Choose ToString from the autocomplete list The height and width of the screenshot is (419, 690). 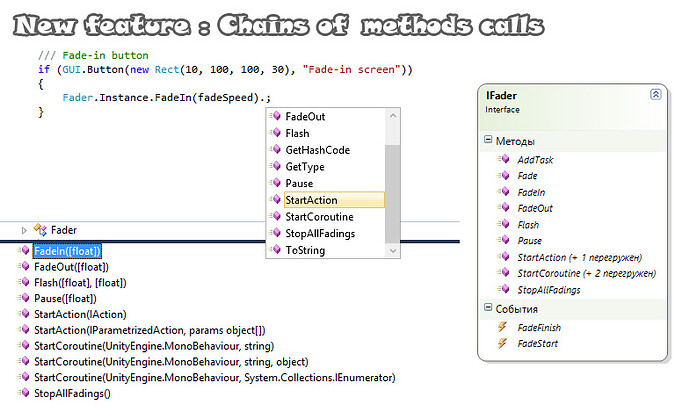305,250
